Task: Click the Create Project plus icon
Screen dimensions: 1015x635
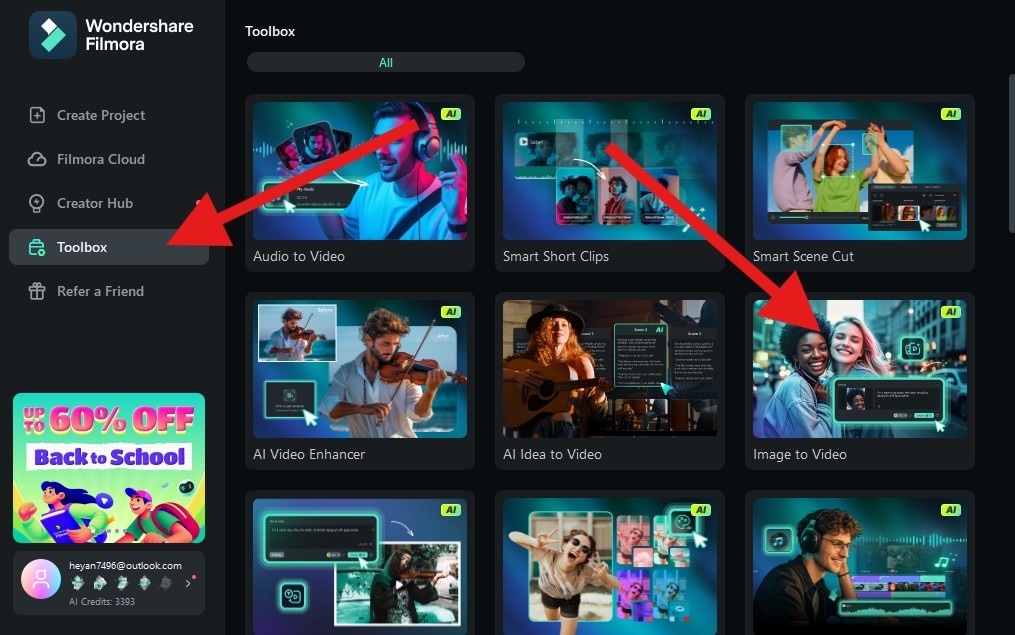Action: point(37,115)
